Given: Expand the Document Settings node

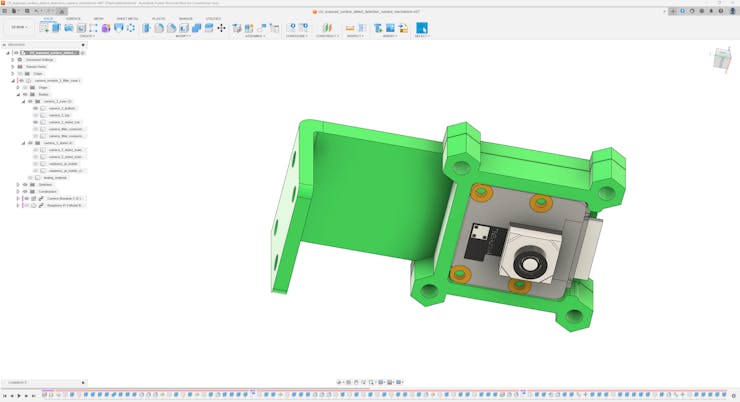Looking at the screenshot, I should coord(13,60).
